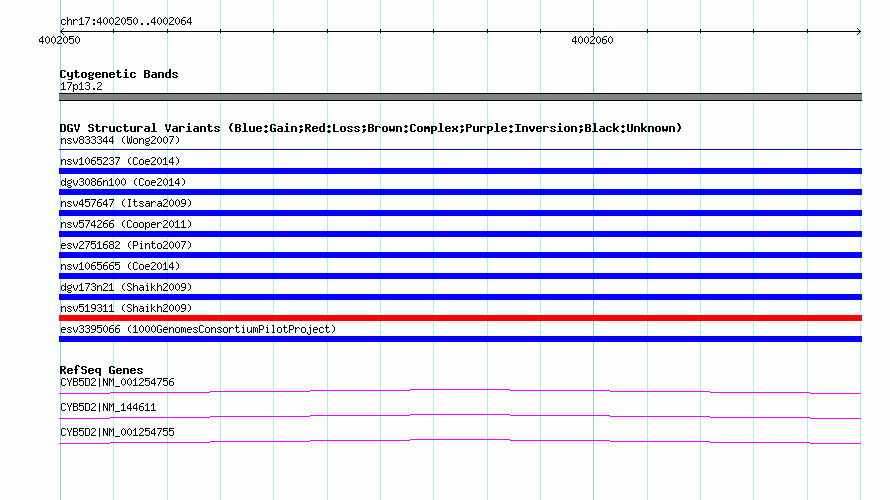
Task: Click the right arrow end of ruler
Action: pyautogui.click(x=858, y=31)
